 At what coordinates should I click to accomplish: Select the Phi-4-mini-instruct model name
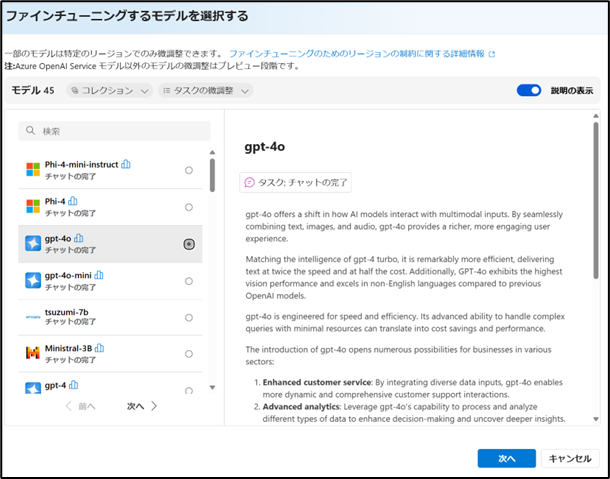[x=81, y=165]
